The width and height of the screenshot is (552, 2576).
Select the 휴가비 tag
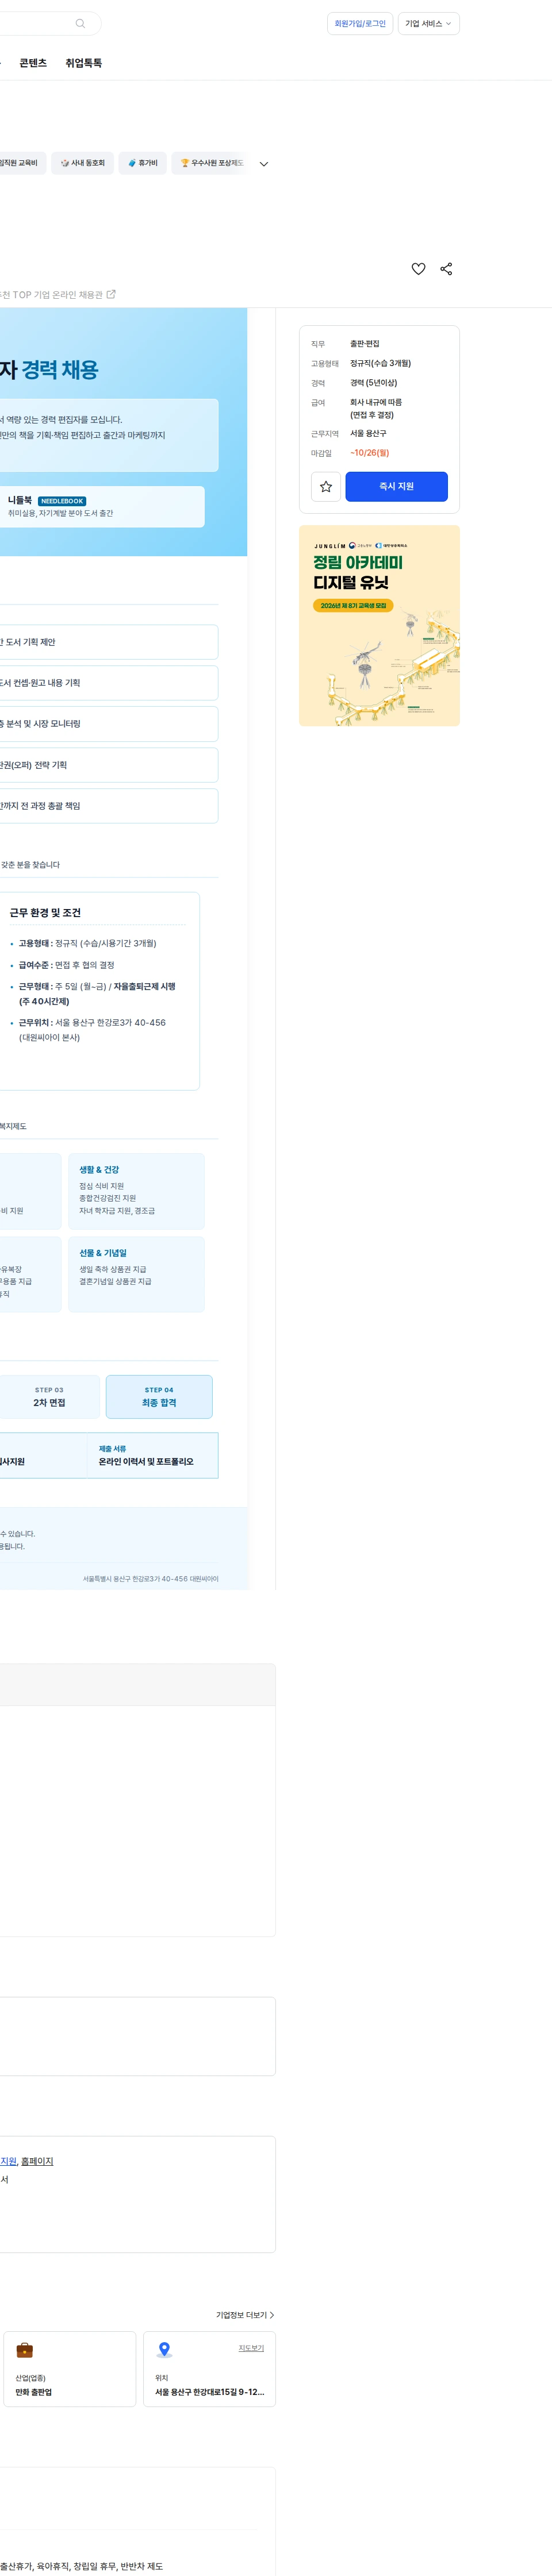coord(142,163)
